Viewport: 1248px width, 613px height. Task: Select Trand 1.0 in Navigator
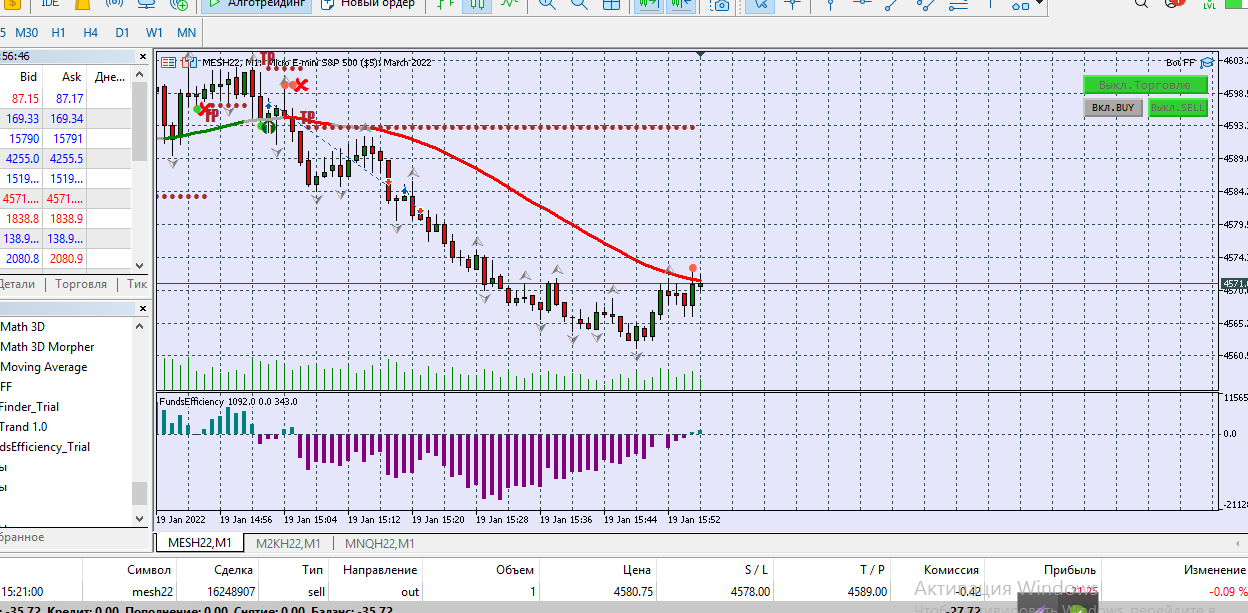click(x=23, y=427)
